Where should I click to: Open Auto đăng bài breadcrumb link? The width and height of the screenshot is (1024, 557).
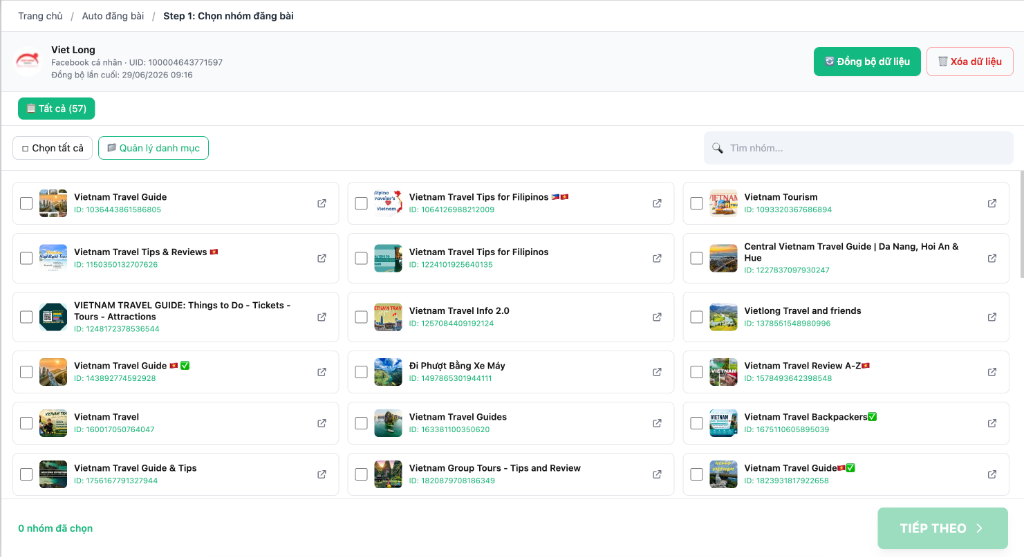coord(113,16)
